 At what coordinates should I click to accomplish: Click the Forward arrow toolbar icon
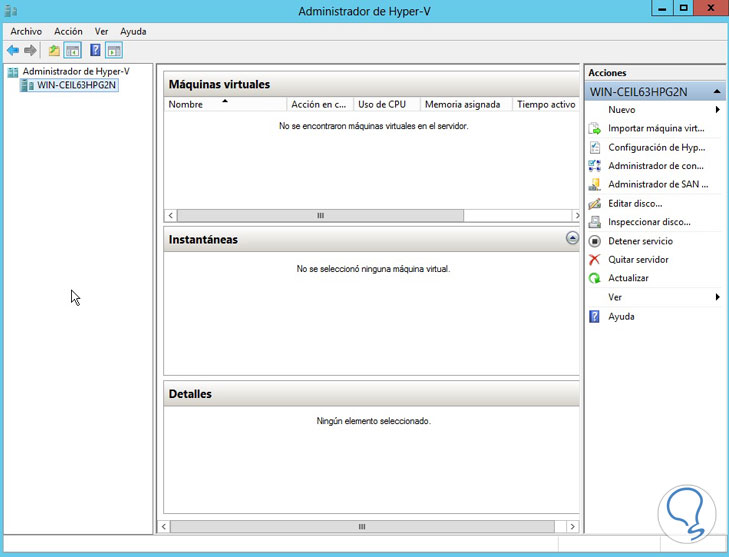[30, 50]
